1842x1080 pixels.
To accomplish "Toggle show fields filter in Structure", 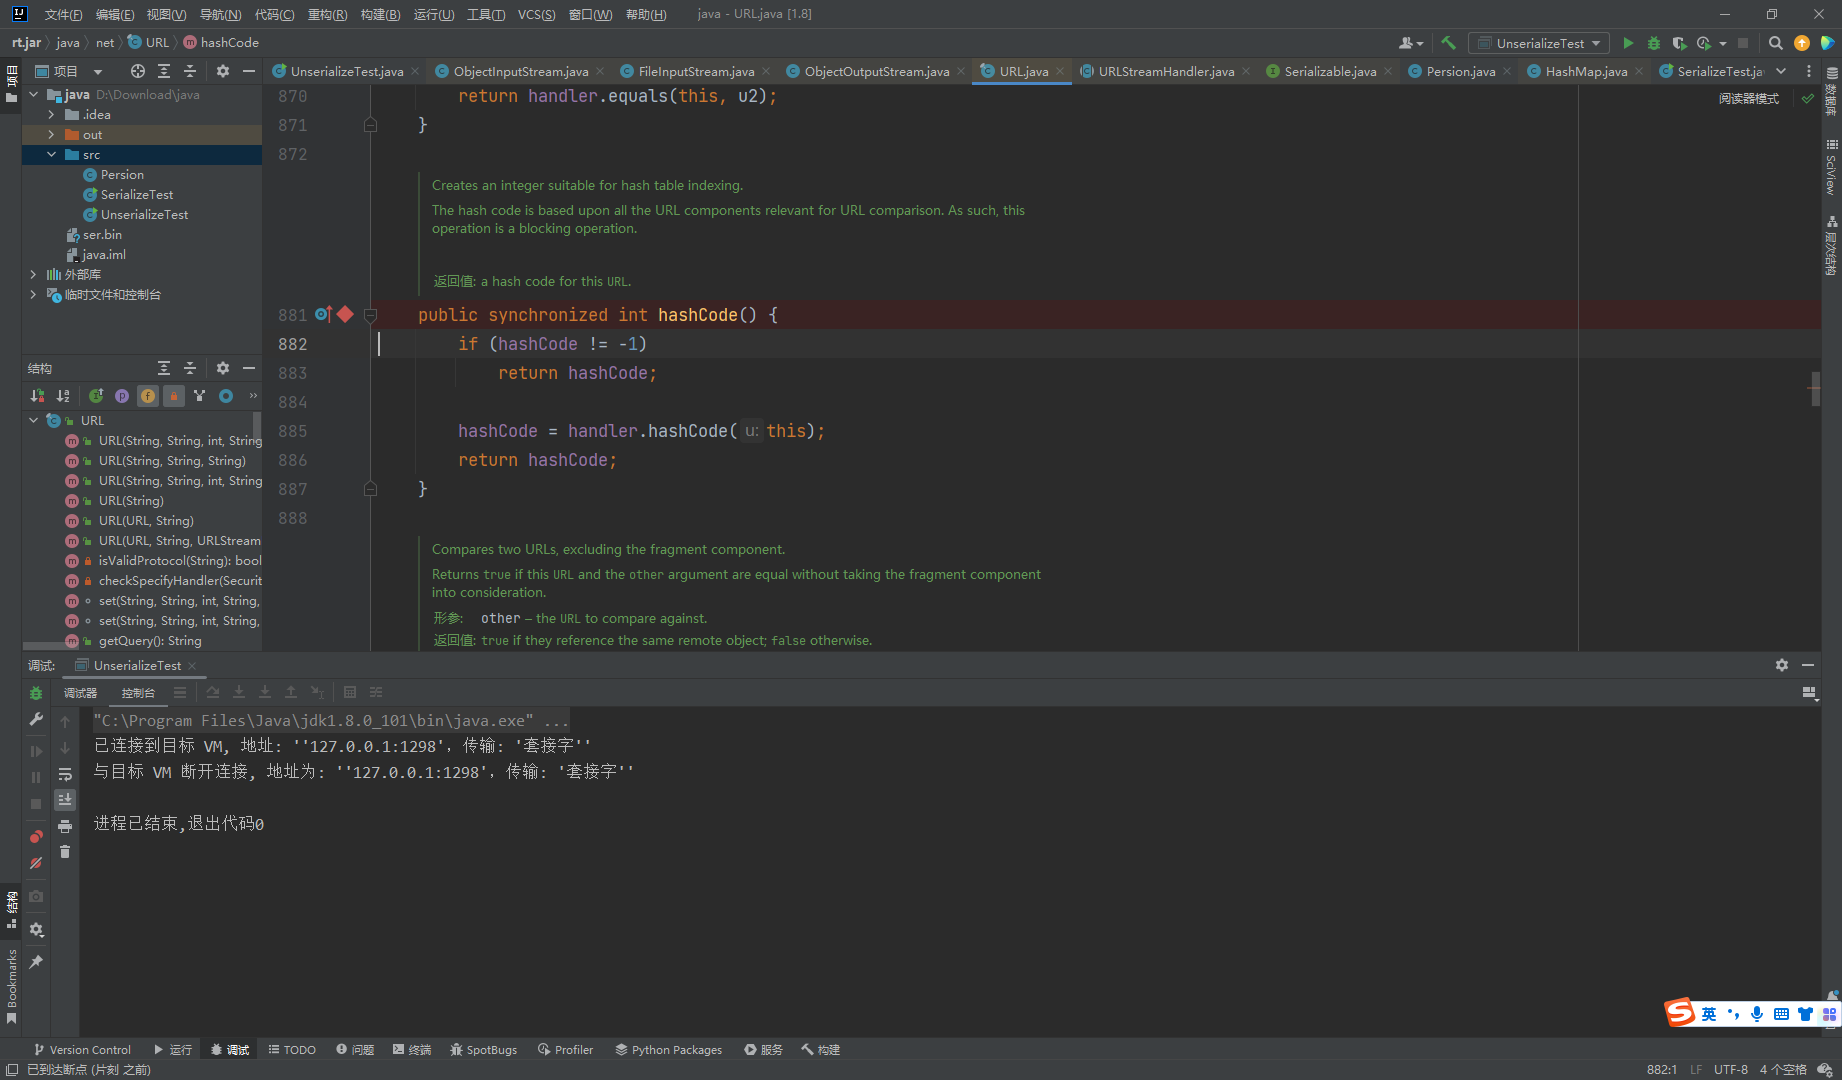I will tap(148, 396).
